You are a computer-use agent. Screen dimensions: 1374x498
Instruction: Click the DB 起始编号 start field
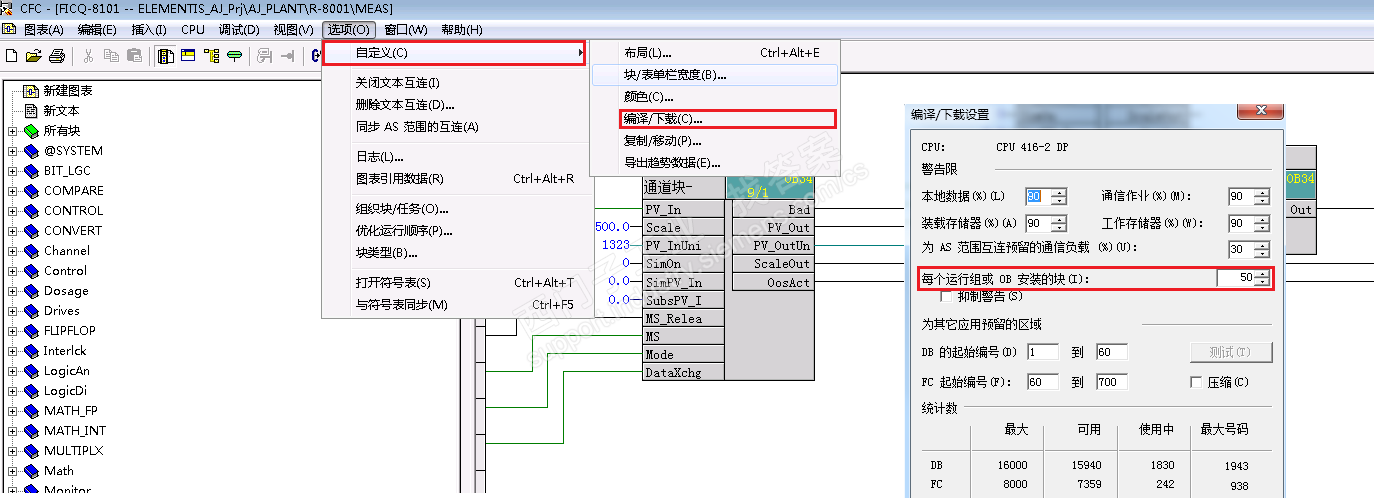click(1045, 352)
